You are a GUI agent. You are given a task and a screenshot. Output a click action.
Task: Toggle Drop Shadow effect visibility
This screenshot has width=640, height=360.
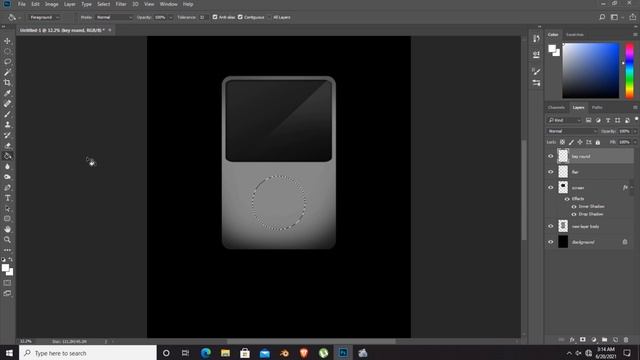pyautogui.click(x=574, y=214)
